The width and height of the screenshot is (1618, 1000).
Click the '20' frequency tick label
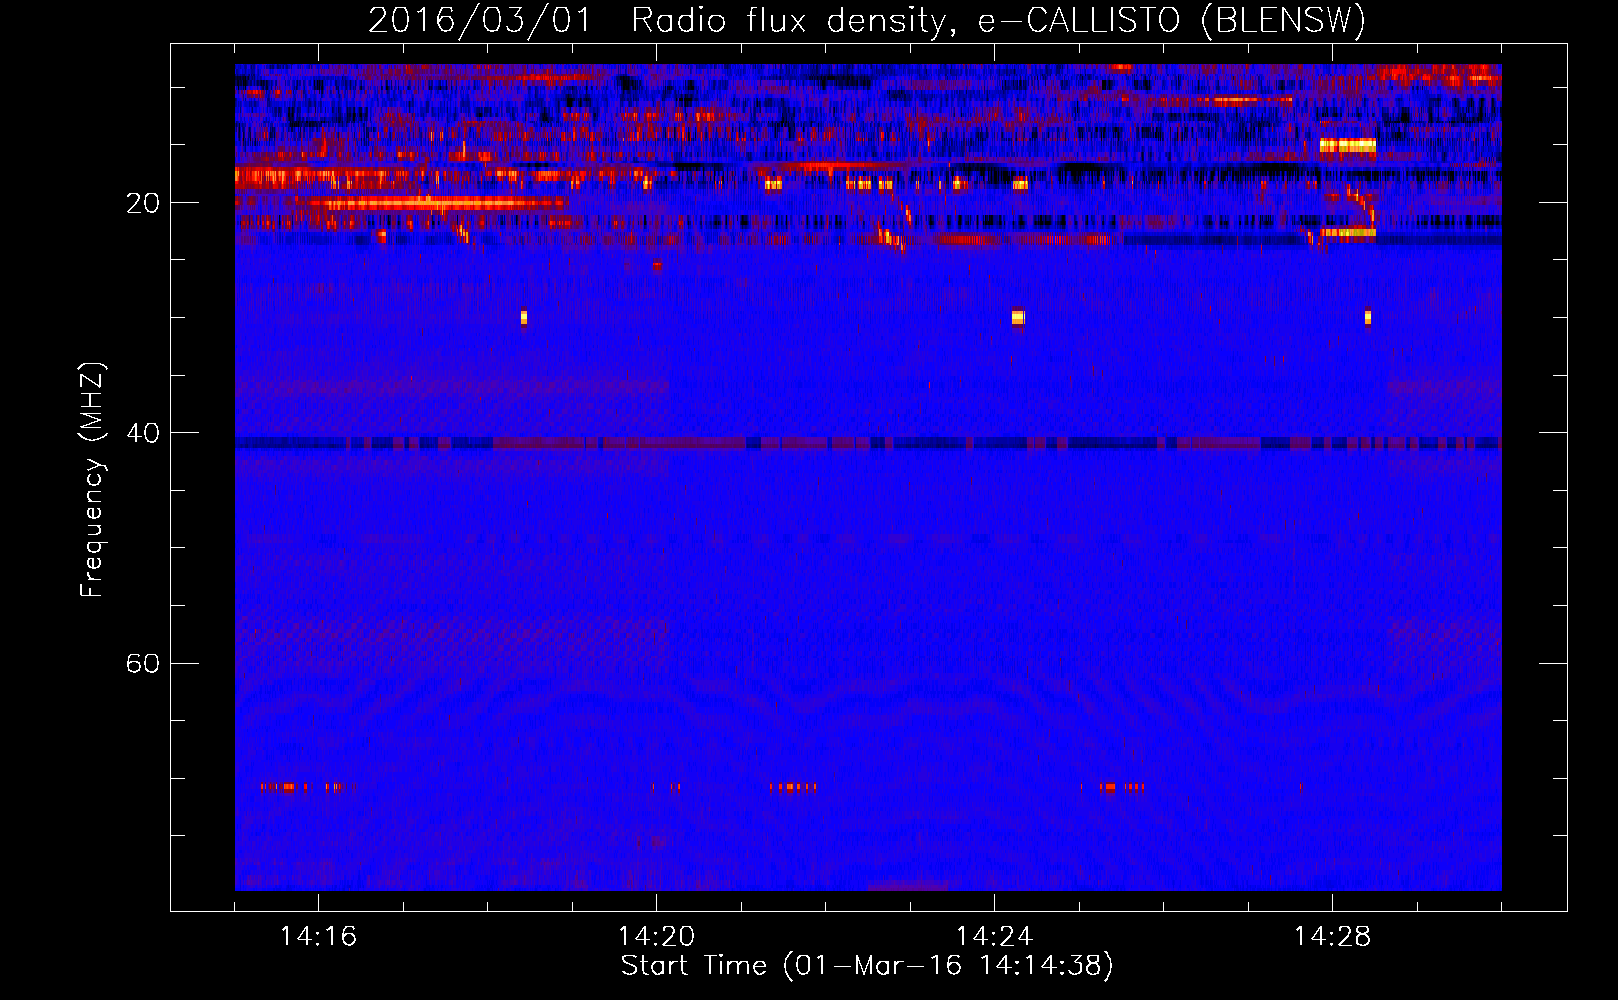[x=143, y=203]
